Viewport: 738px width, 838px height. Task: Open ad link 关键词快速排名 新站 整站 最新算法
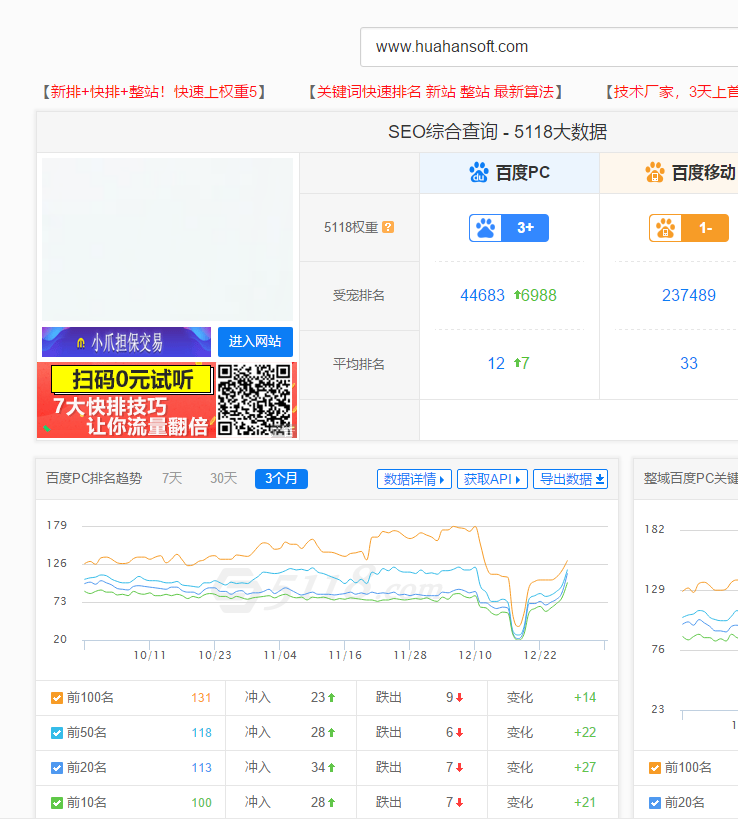point(436,92)
